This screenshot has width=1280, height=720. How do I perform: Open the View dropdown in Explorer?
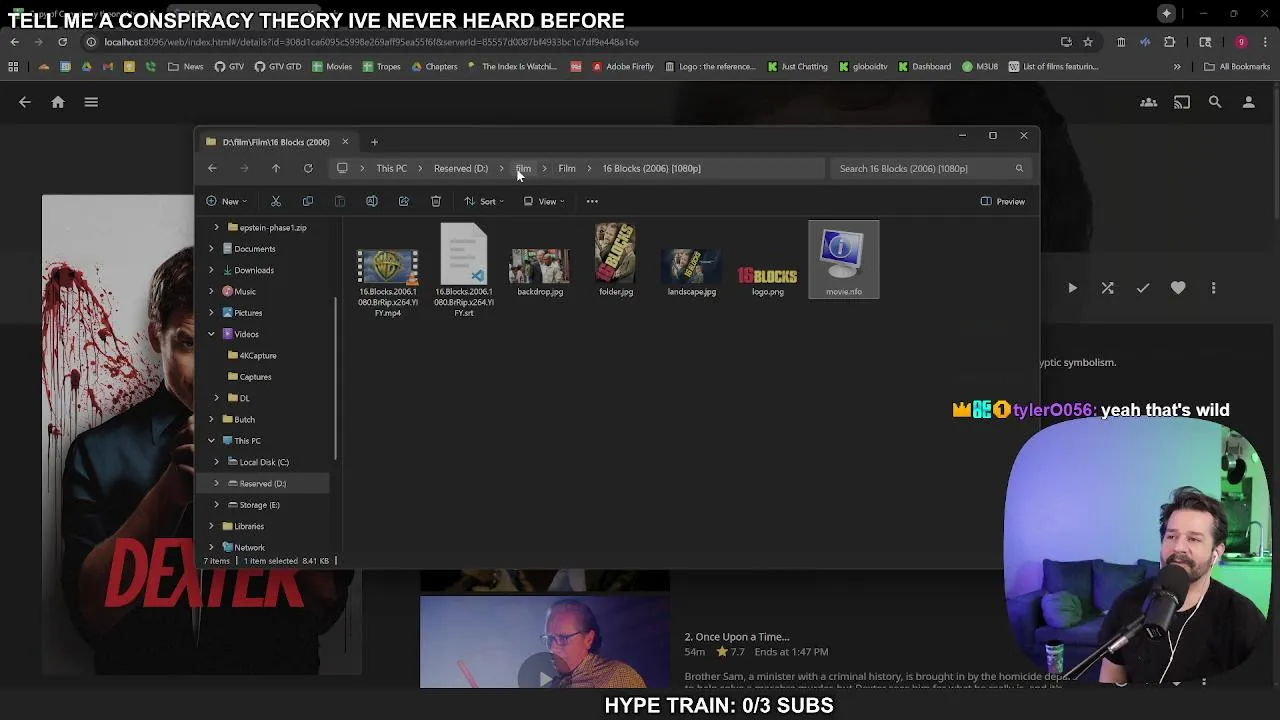point(544,201)
